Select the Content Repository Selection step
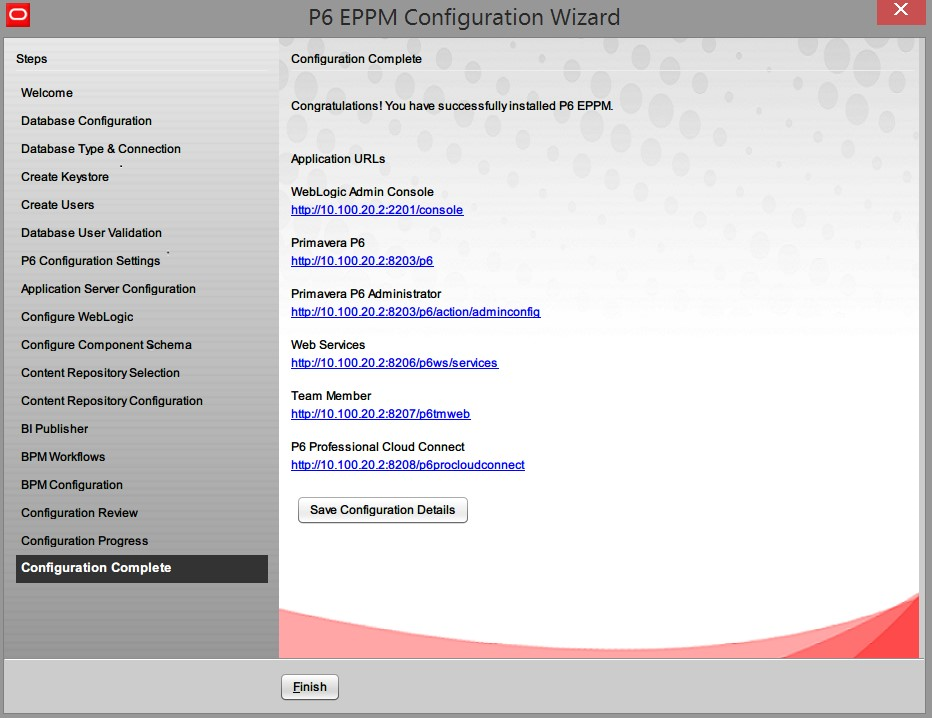The height and width of the screenshot is (718, 932). [x=100, y=373]
